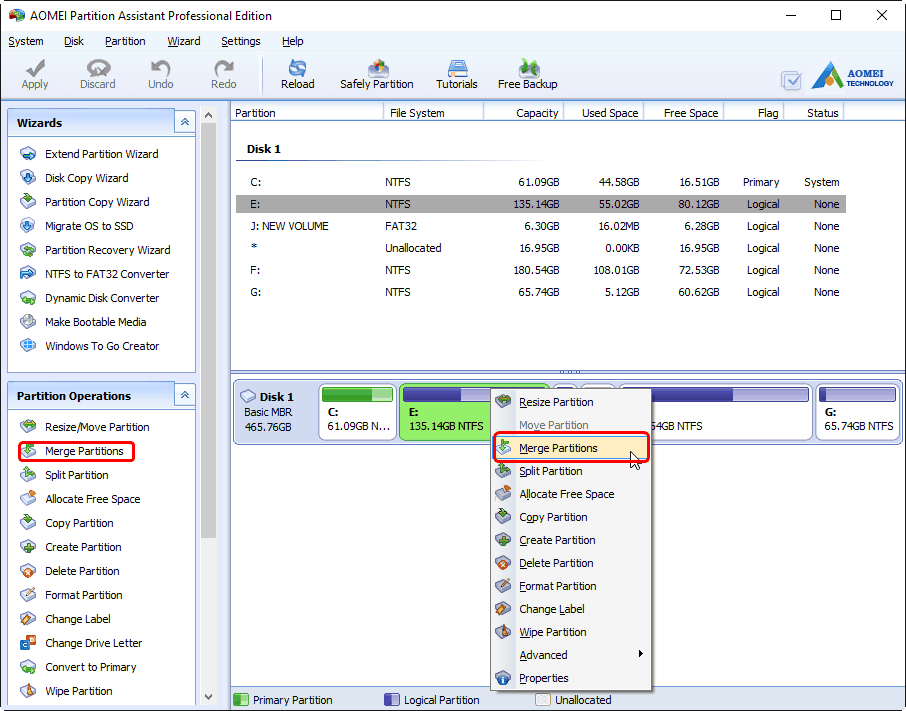Viewport: 906px width, 711px height.
Task: Click the Redo toolbar icon
Action: 224,74
